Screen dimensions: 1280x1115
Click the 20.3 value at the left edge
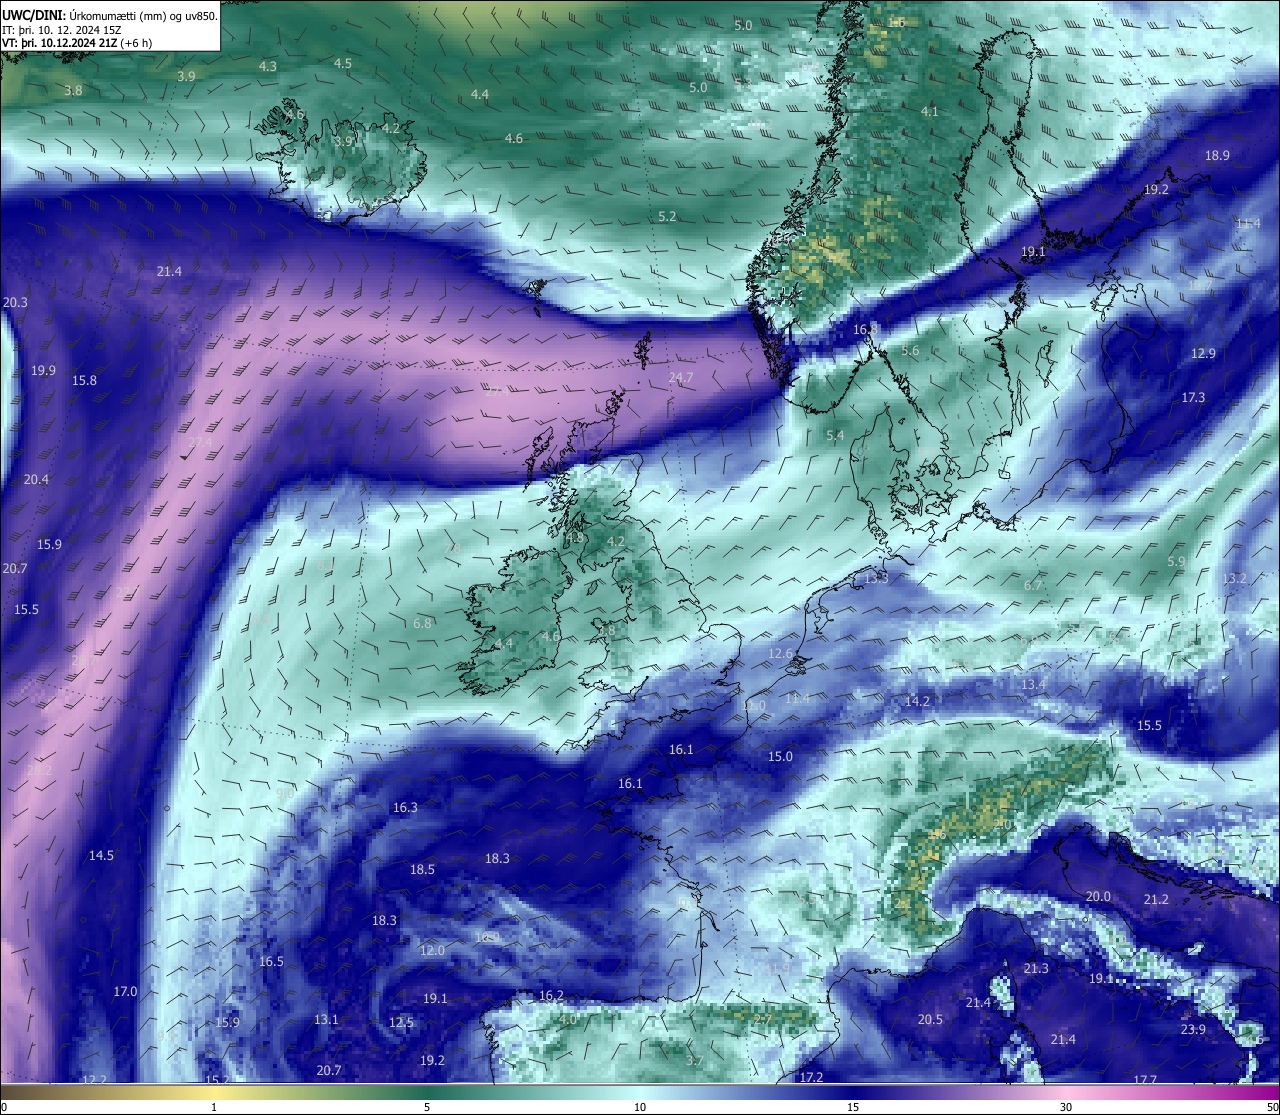15,303
